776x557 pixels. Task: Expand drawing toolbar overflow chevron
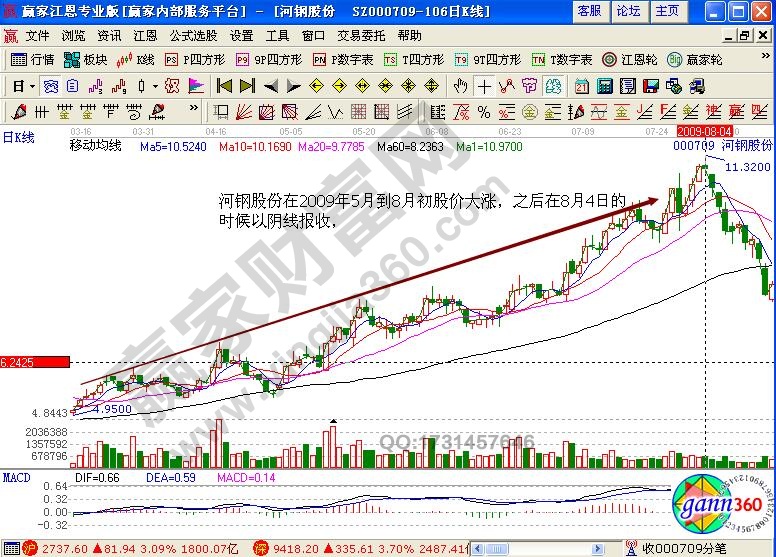pyautogui.click(x=194, y=107)
